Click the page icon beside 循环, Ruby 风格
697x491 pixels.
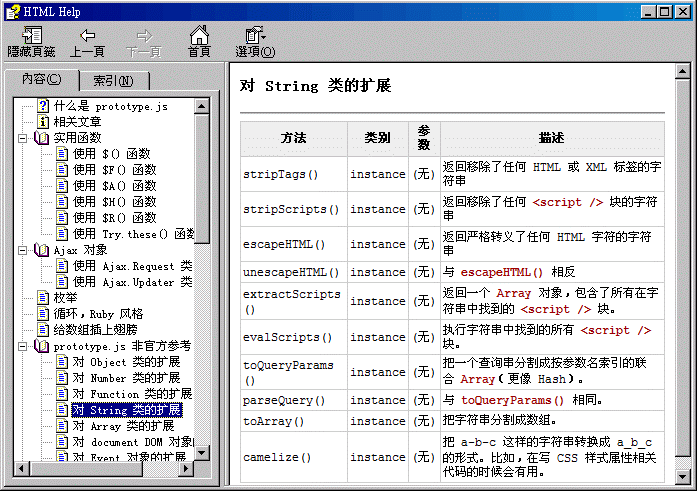coord(43,314)
